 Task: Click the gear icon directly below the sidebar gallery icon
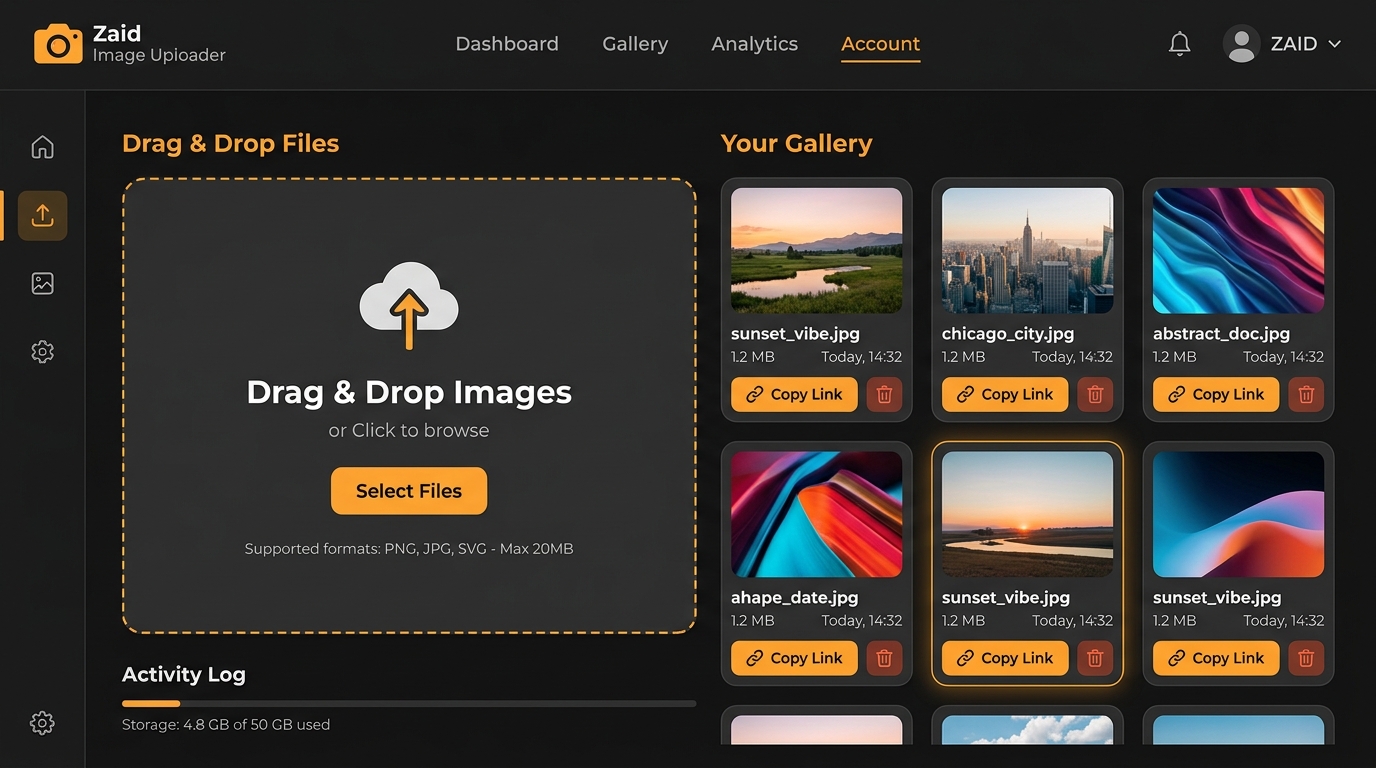click(42, 352)
